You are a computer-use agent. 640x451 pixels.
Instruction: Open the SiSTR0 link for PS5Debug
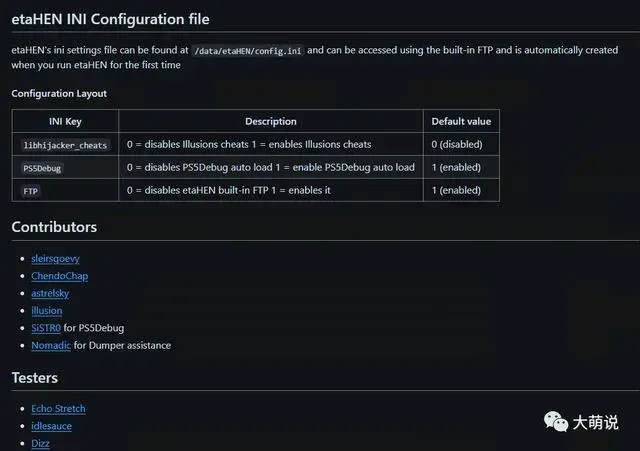[x=46, y=328]
